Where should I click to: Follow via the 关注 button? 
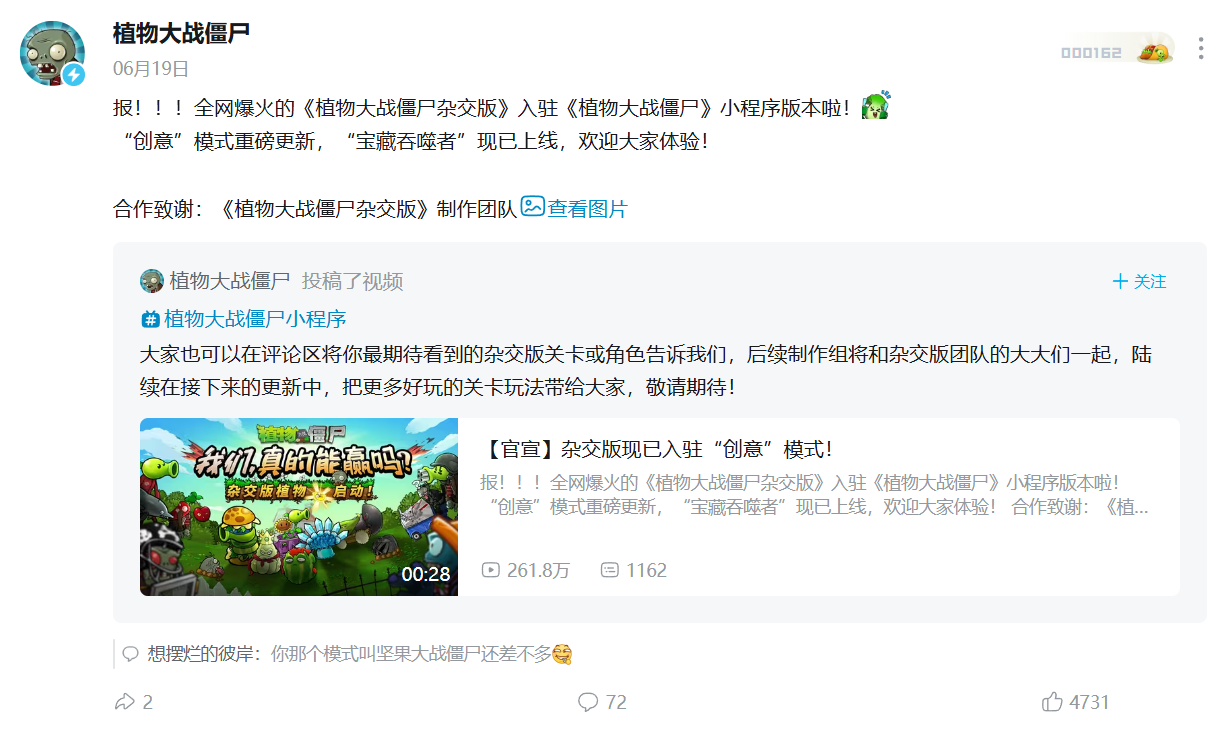[x=1139, y=281]
